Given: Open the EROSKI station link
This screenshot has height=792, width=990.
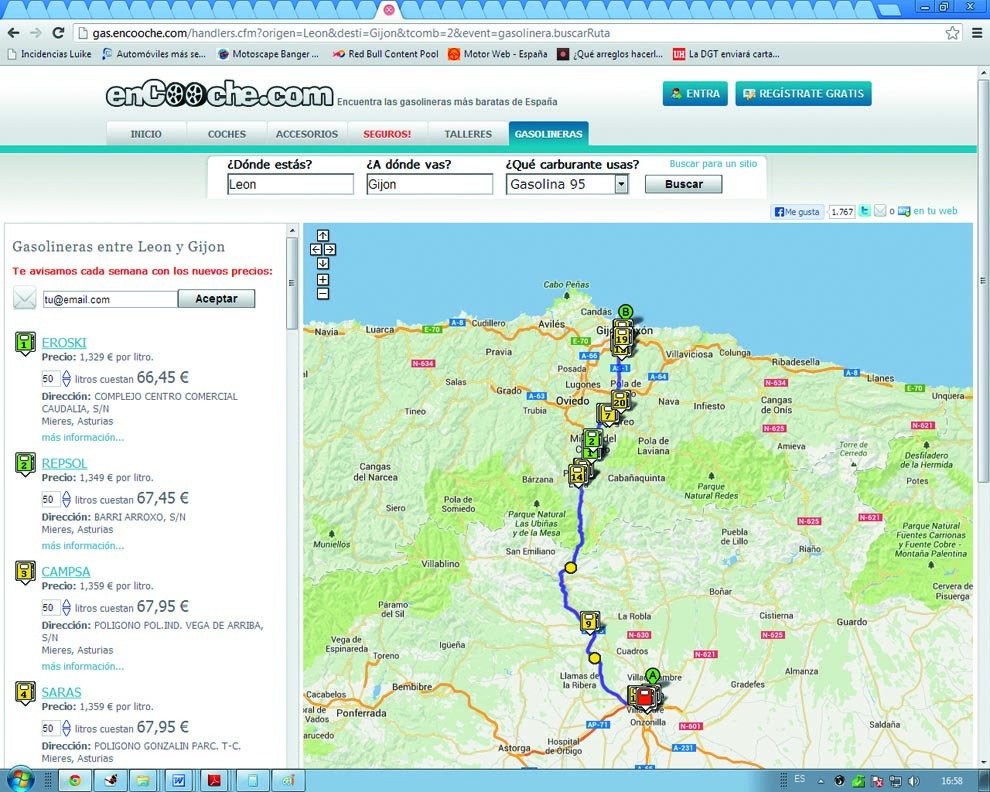Looking at the screenshot, I should pyautogui.click(x=64, y=342).
